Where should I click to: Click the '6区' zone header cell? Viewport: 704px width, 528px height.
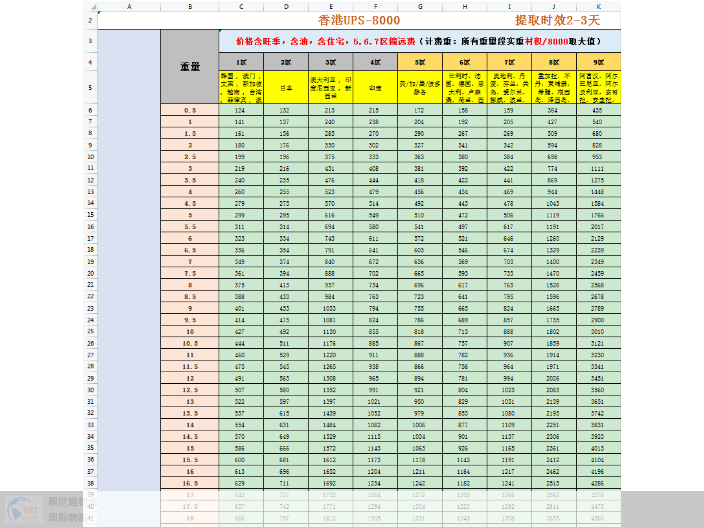pos(465,62)
